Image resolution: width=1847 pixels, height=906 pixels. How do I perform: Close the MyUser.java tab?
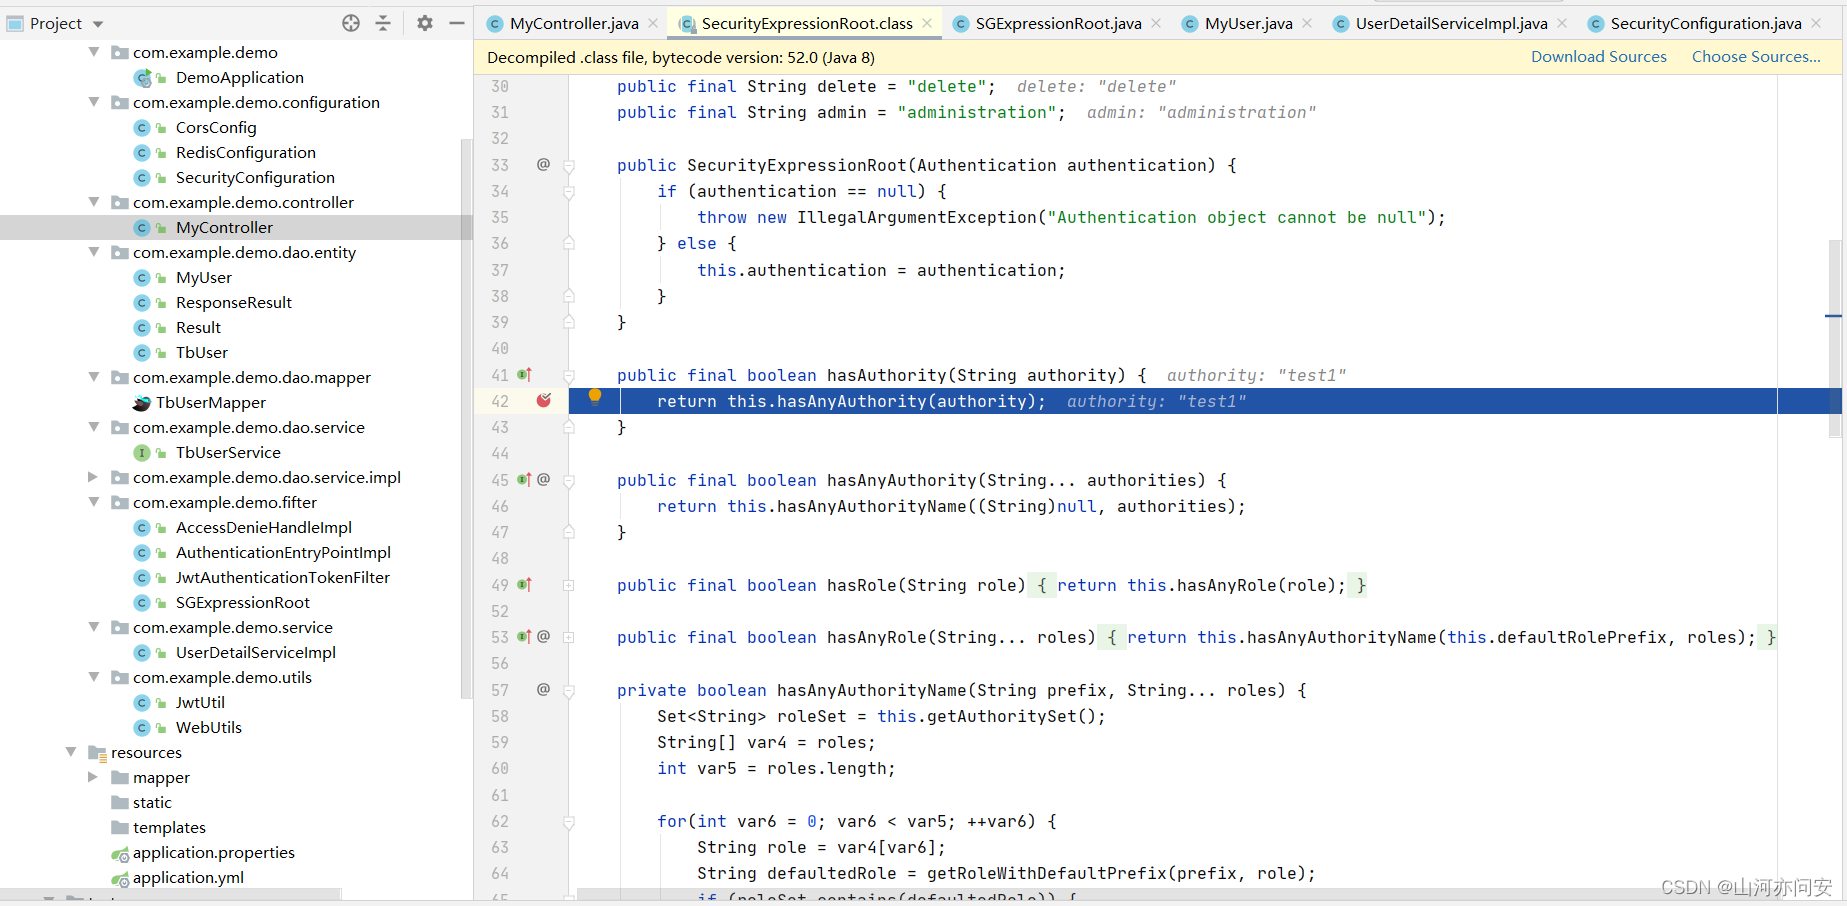[1307, 23]
